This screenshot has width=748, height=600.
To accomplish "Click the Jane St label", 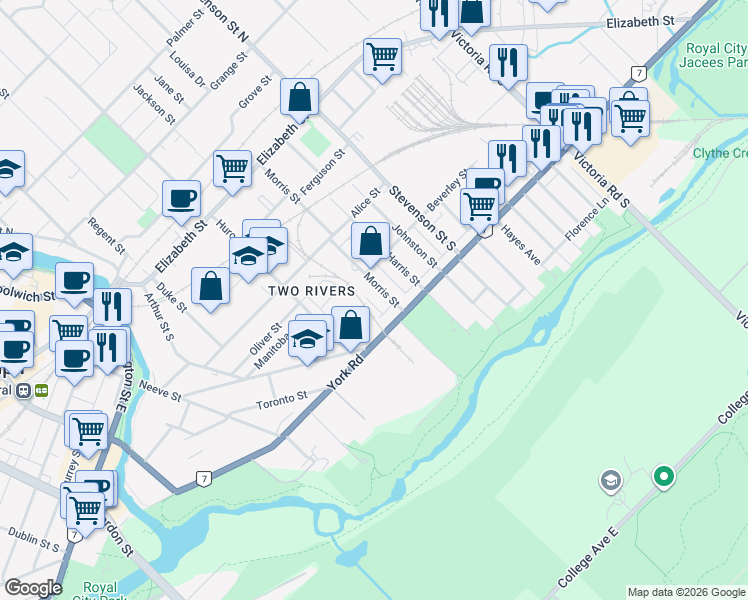I will pos(169,89).
